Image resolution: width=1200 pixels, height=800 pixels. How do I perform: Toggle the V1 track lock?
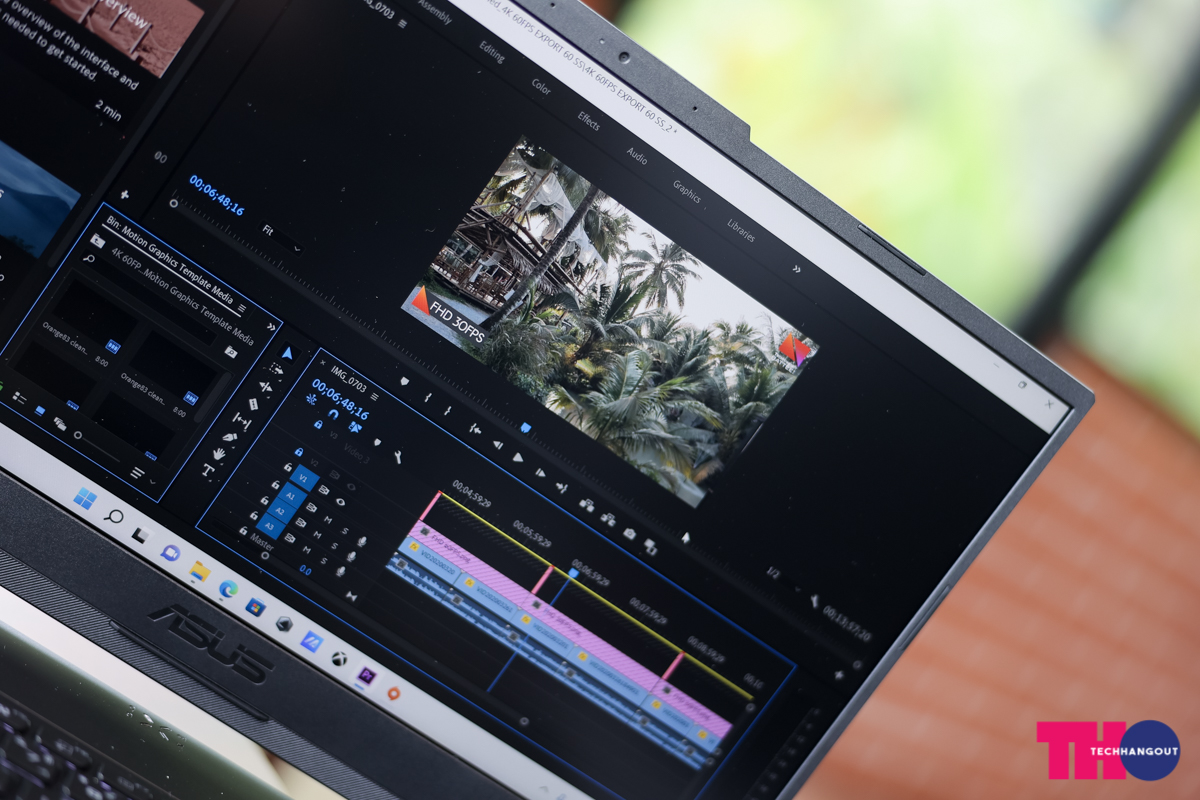tap(288, 467)
